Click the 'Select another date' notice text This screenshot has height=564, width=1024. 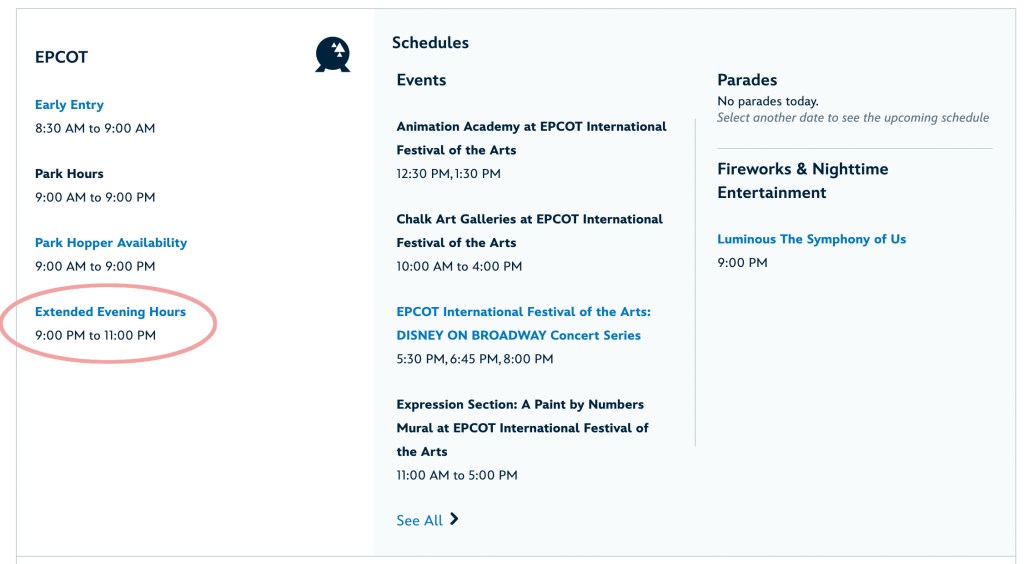click(852, 118)
